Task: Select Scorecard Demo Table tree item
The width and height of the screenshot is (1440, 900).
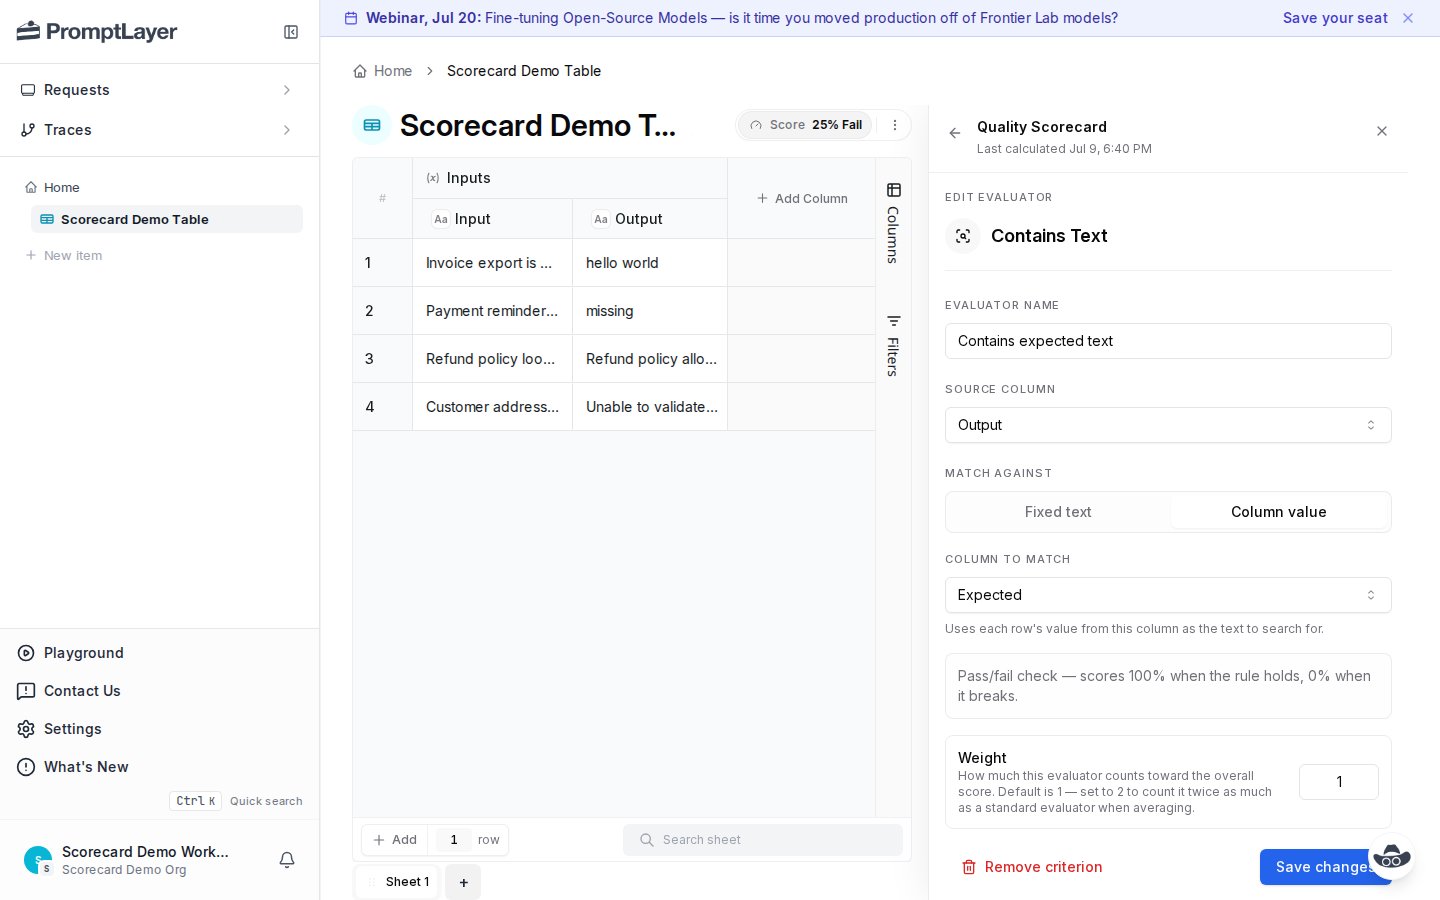Action: click(167, 219)
